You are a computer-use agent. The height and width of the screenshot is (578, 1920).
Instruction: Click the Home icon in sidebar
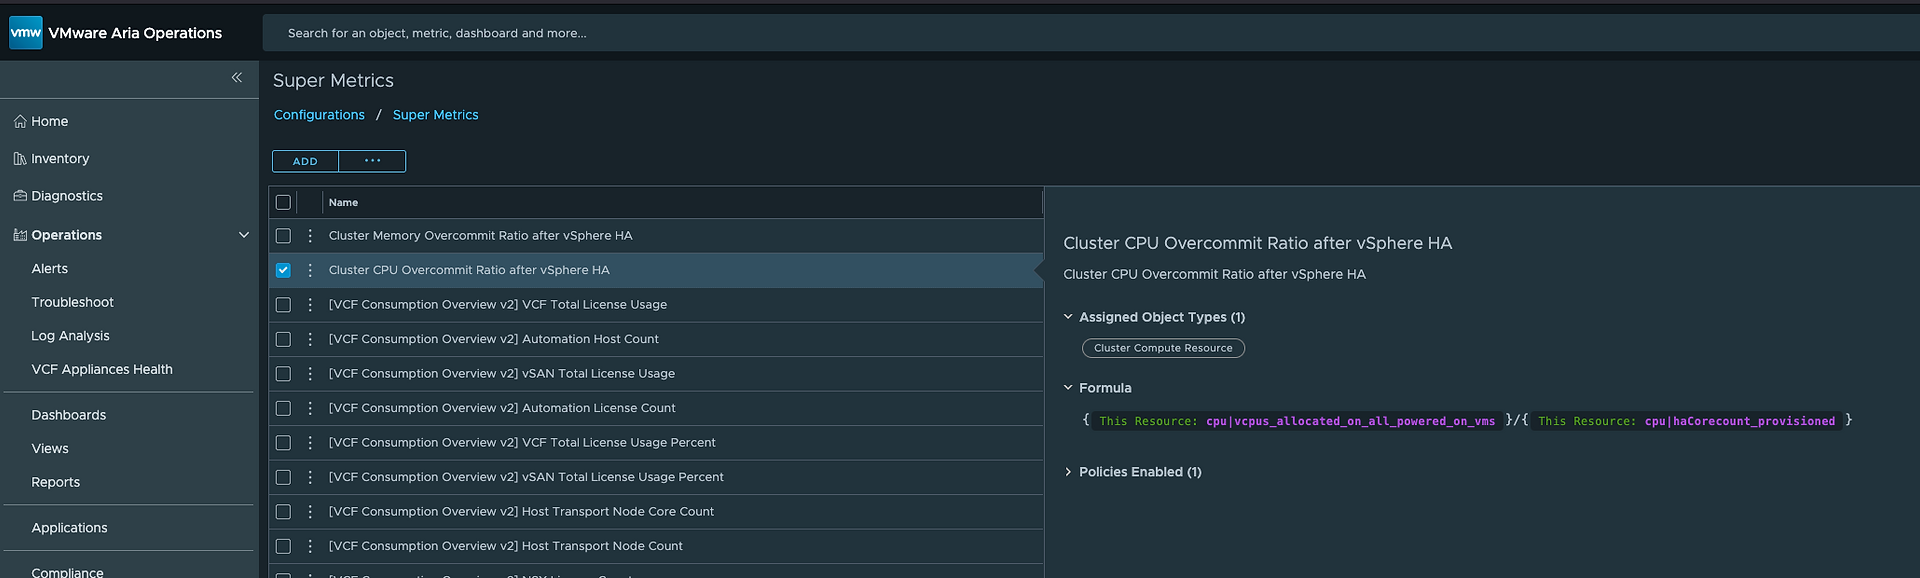coord(20,121)
